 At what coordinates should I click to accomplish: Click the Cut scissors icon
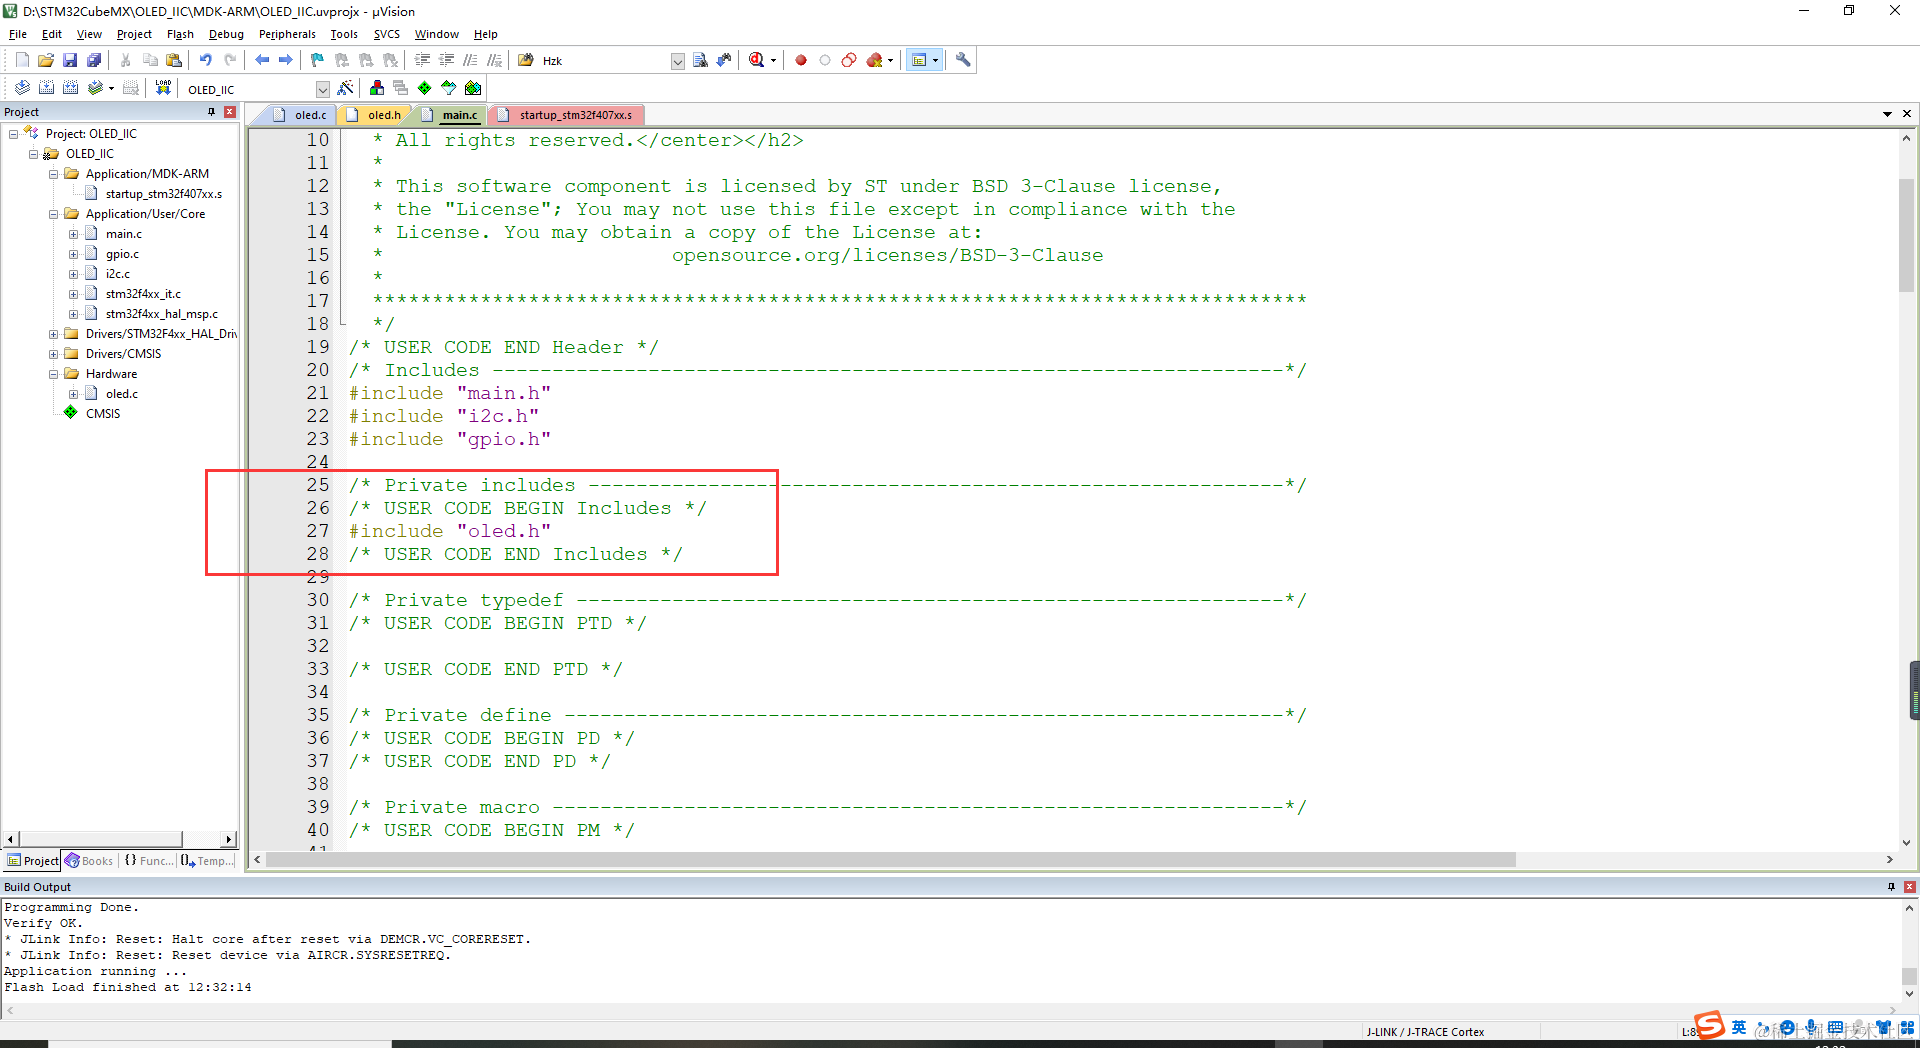126,60
